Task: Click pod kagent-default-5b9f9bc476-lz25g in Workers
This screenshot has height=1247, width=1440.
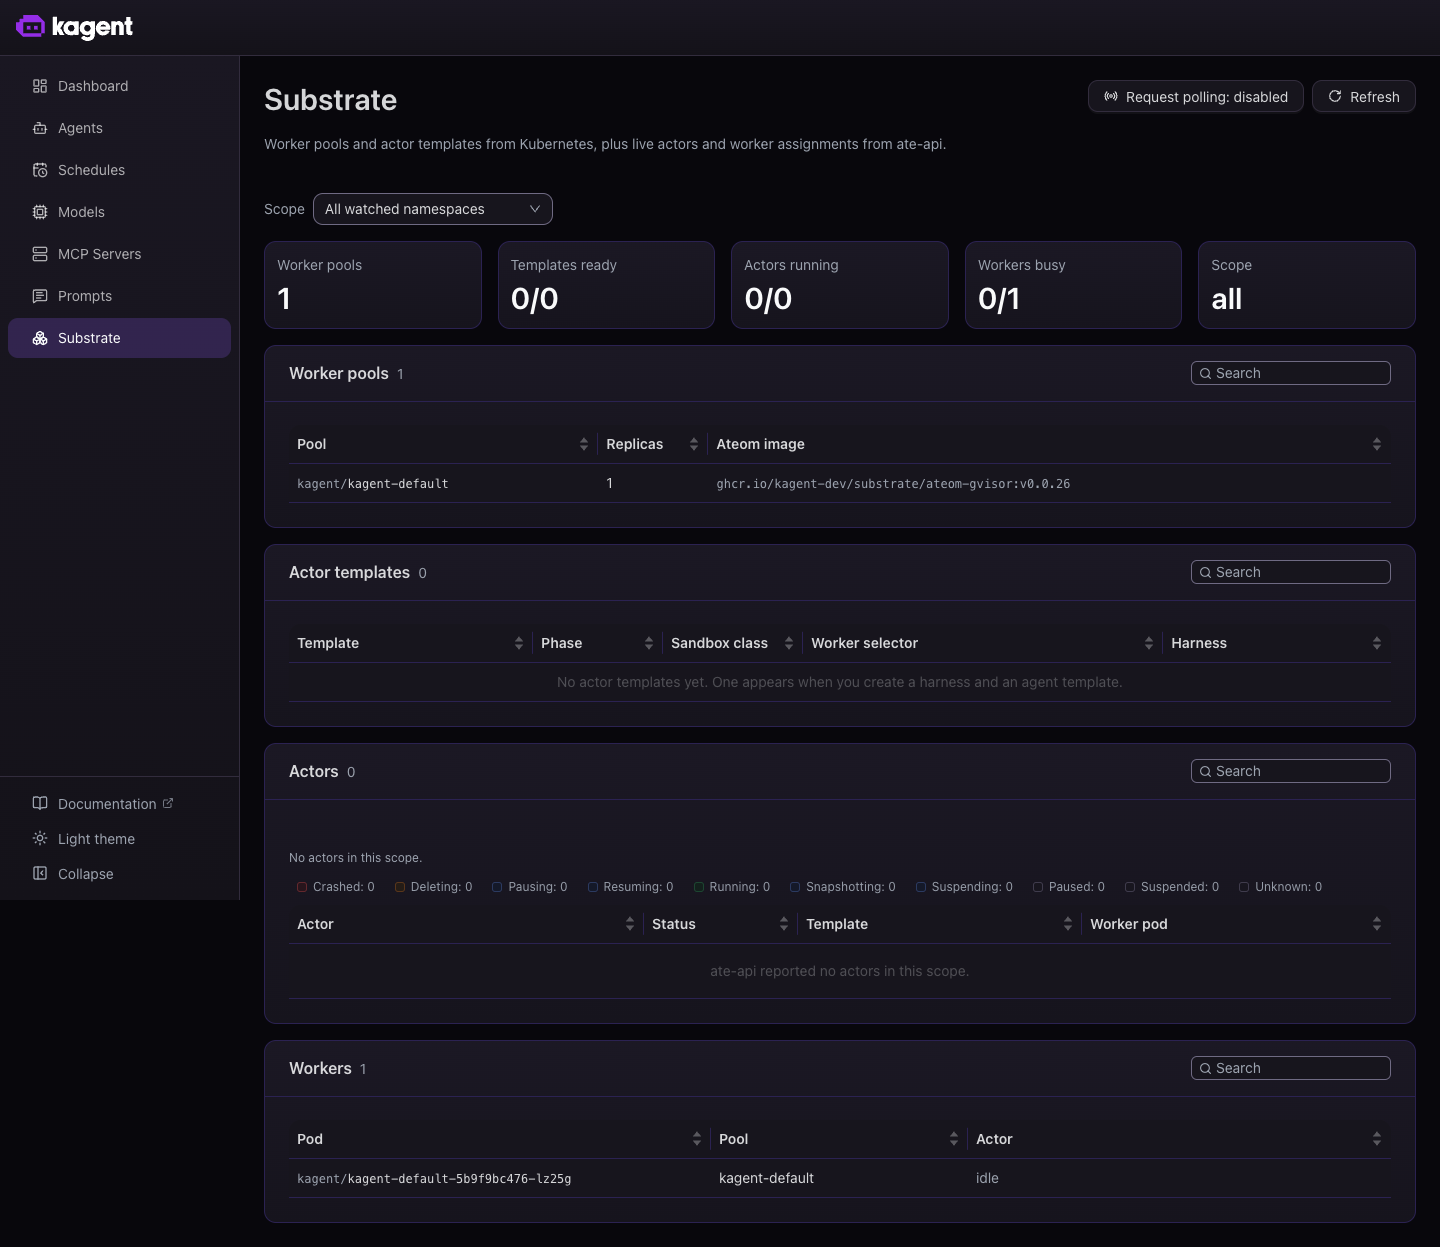Action: coord(434,1179)
